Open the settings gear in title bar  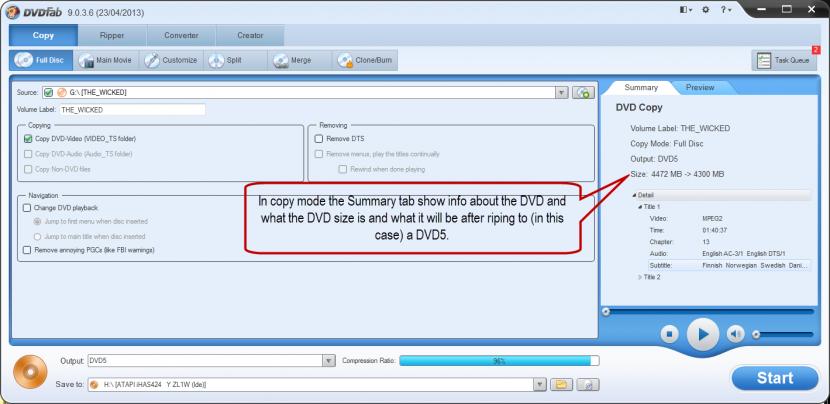[706, 10]
